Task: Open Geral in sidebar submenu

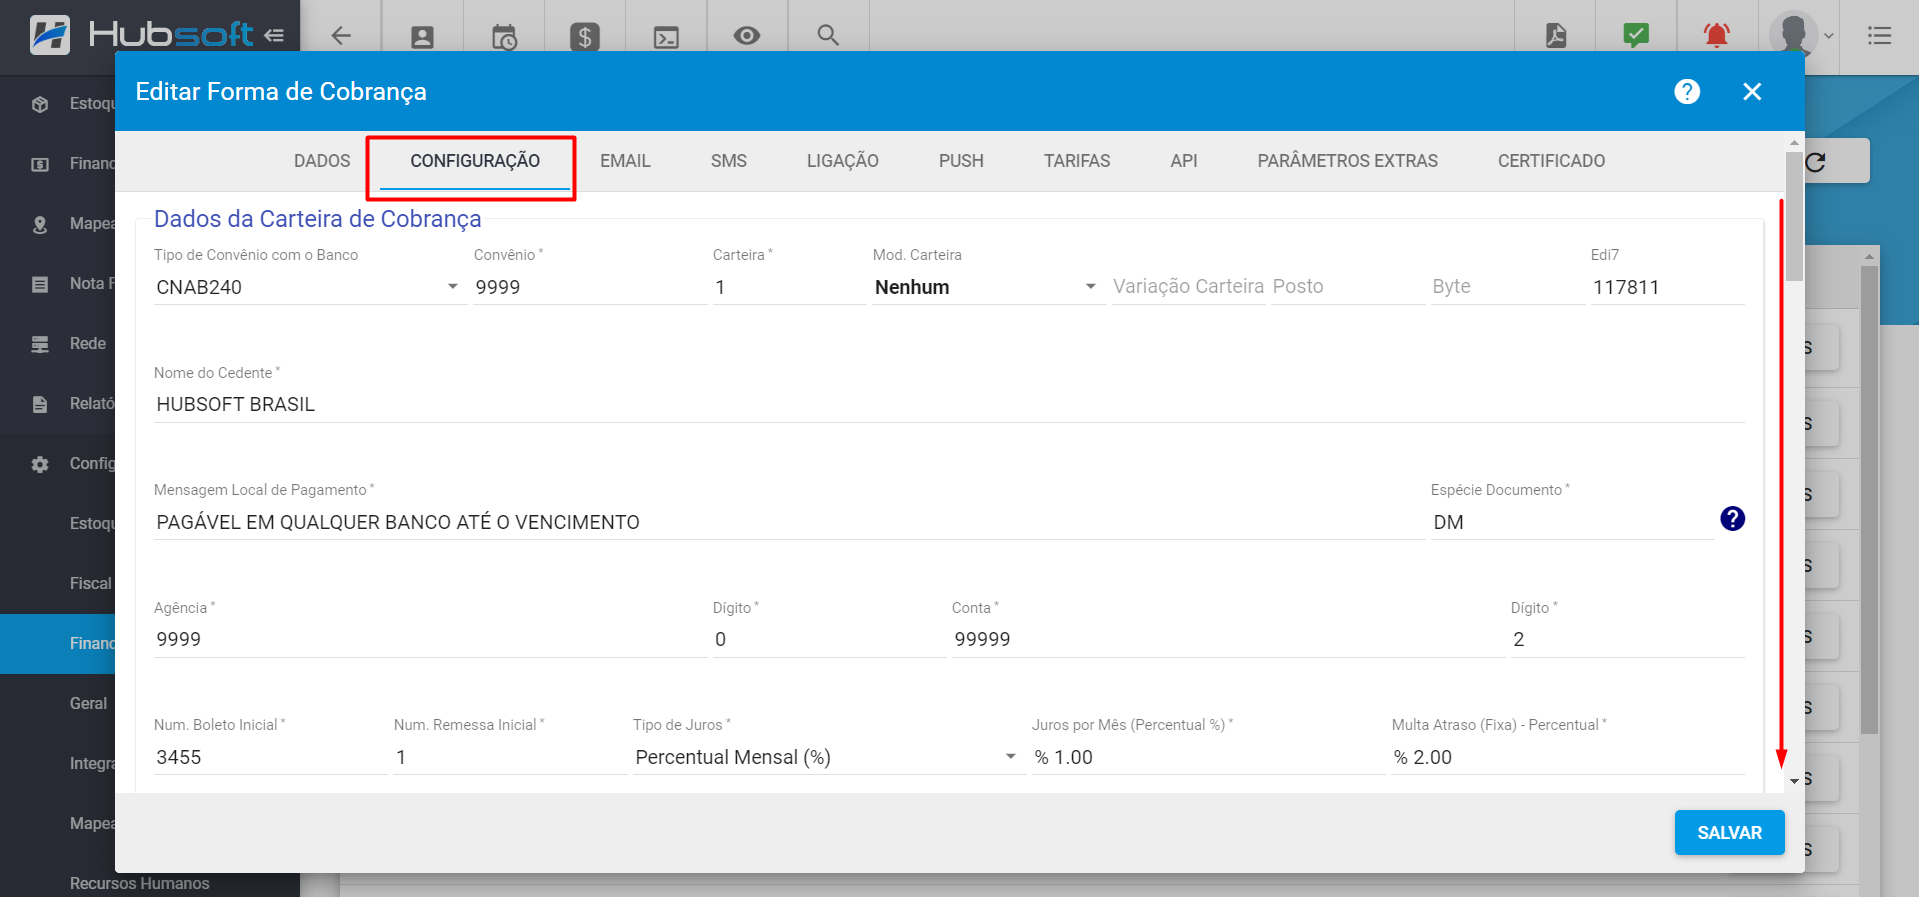Action: coord(88,704)
